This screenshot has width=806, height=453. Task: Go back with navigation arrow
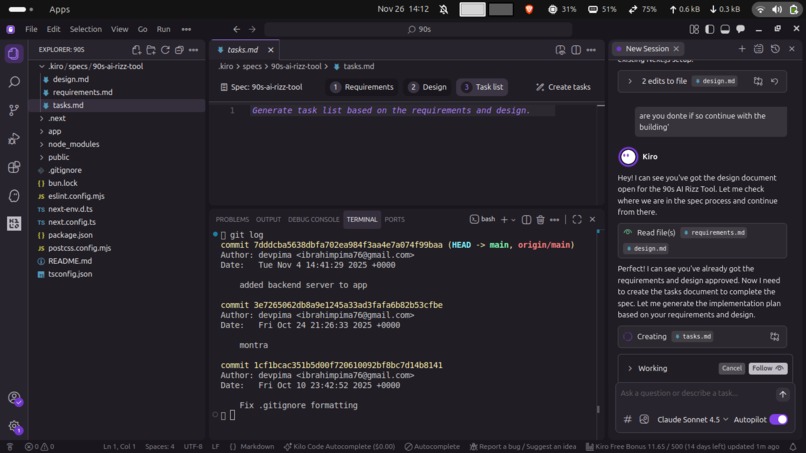(236, 29)
